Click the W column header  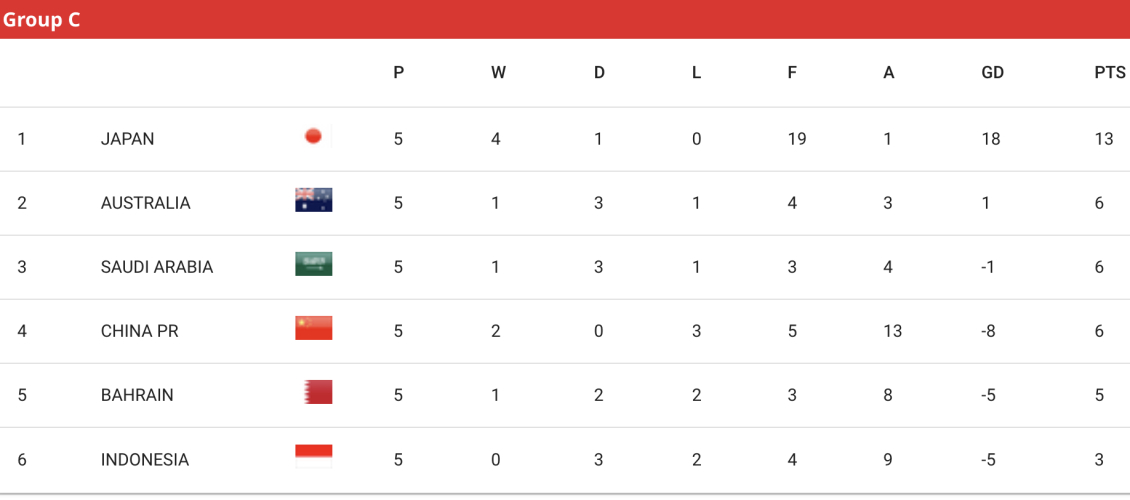pos(498,73)
